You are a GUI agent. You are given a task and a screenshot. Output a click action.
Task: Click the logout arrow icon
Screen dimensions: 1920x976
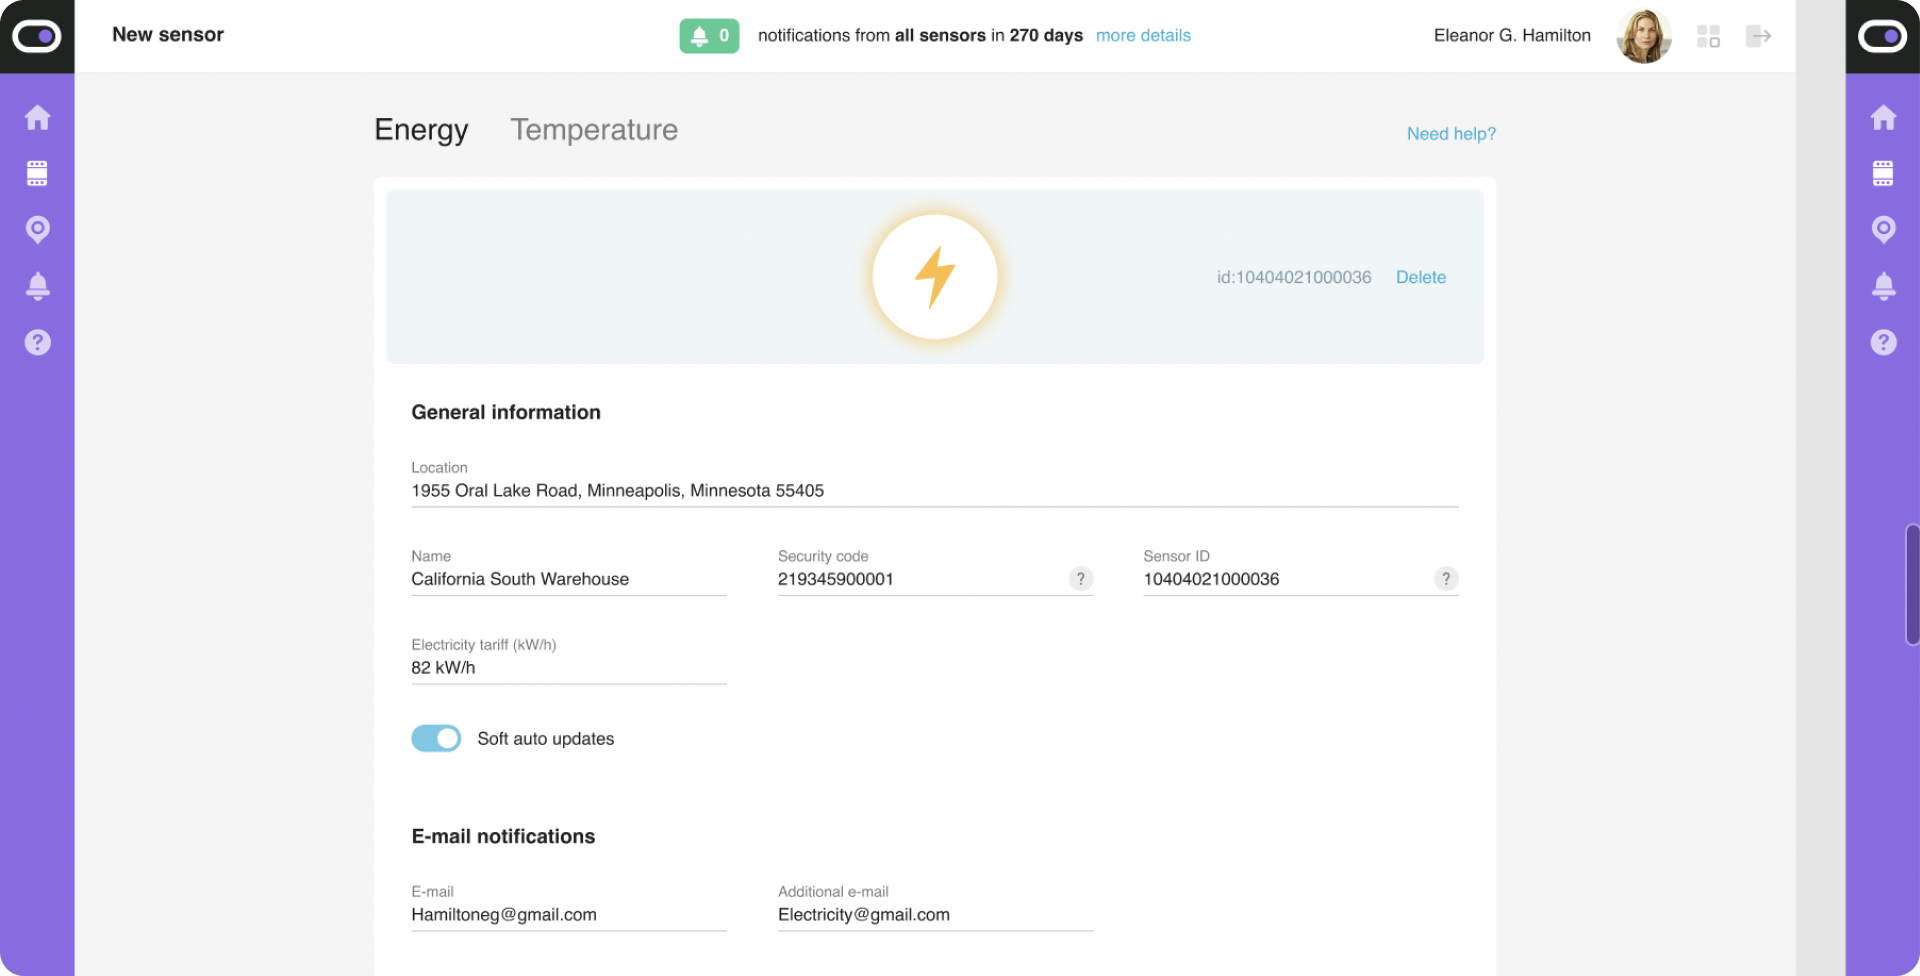point(1758,36)
